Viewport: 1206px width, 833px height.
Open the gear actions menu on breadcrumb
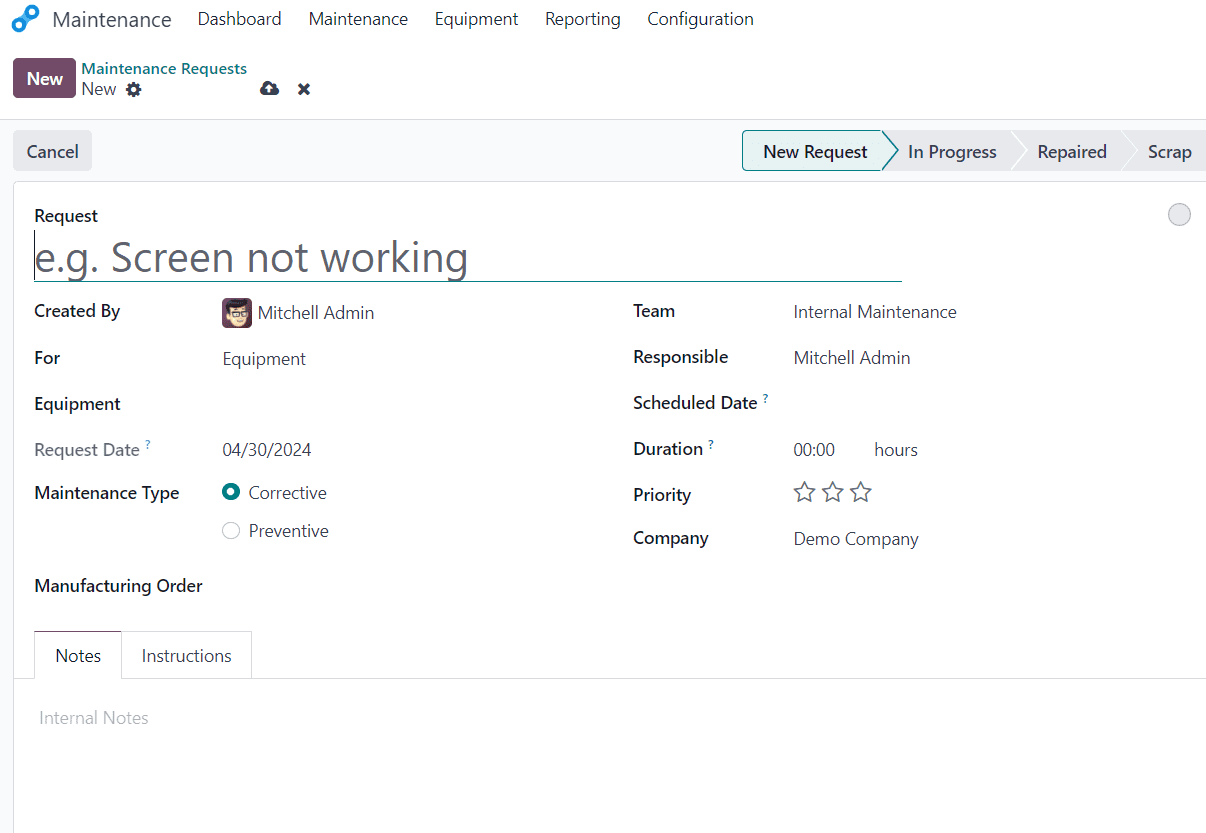click(x=132, y=89)
